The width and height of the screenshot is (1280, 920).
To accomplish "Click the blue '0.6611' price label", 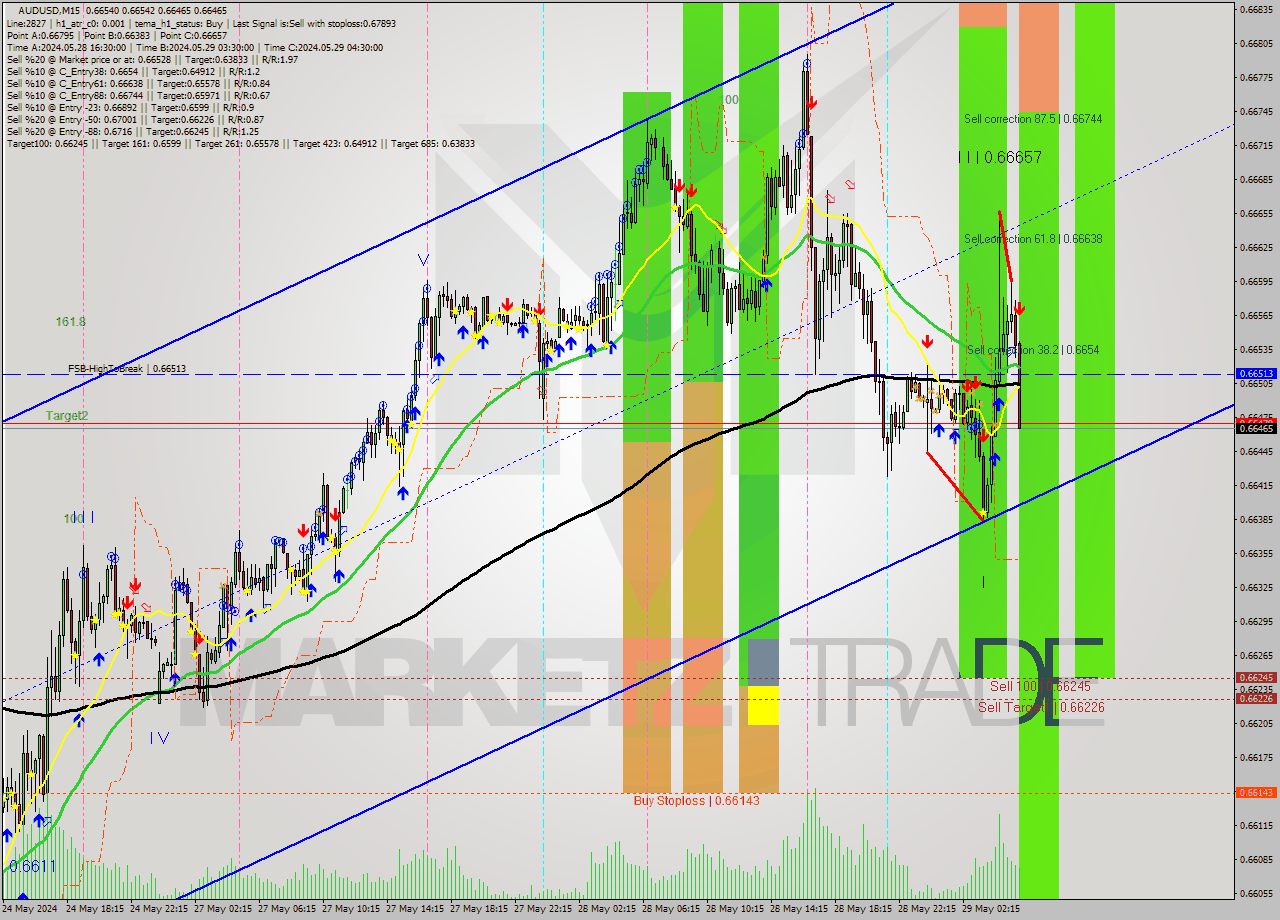I will (32, 866).
